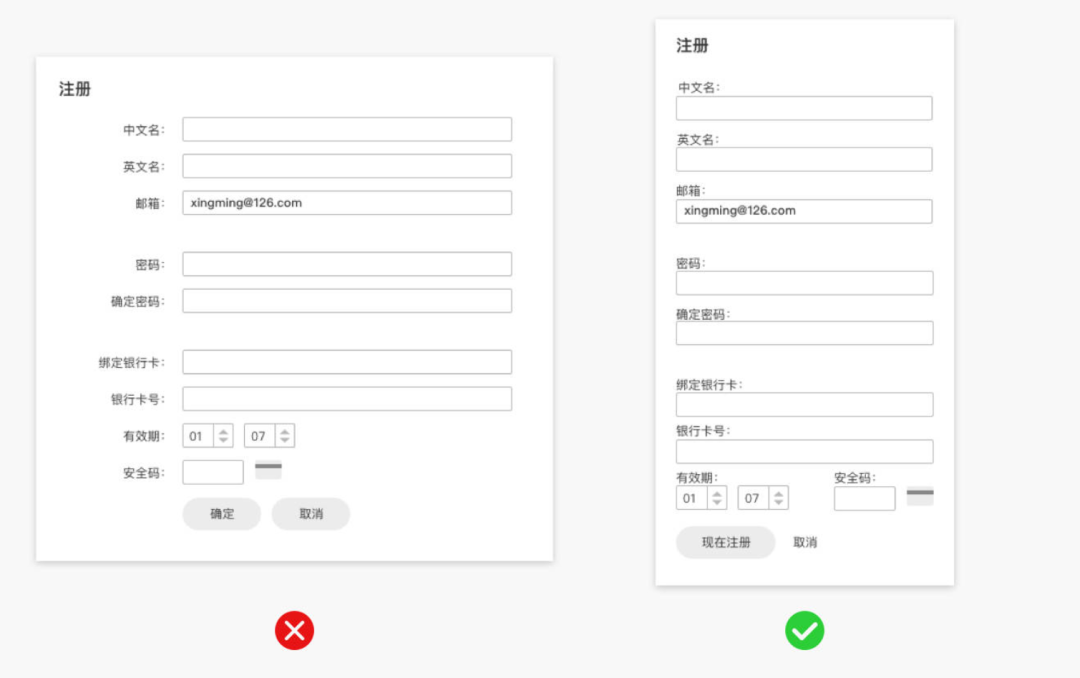Click the red X incorrect-example icon
Viewport: 1080px width, 678px height.
point(294,631)
